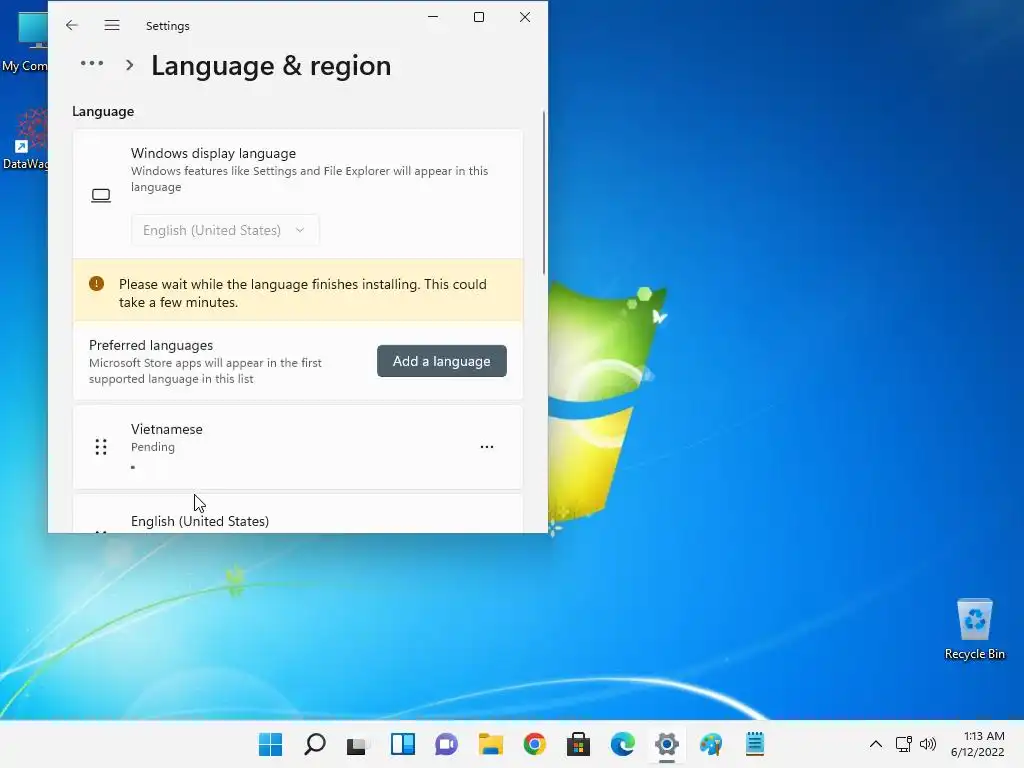The width and height of the screenshot is (1024, 768).
Task: Open Task View on the taskbar
Action: click(358, 744)
